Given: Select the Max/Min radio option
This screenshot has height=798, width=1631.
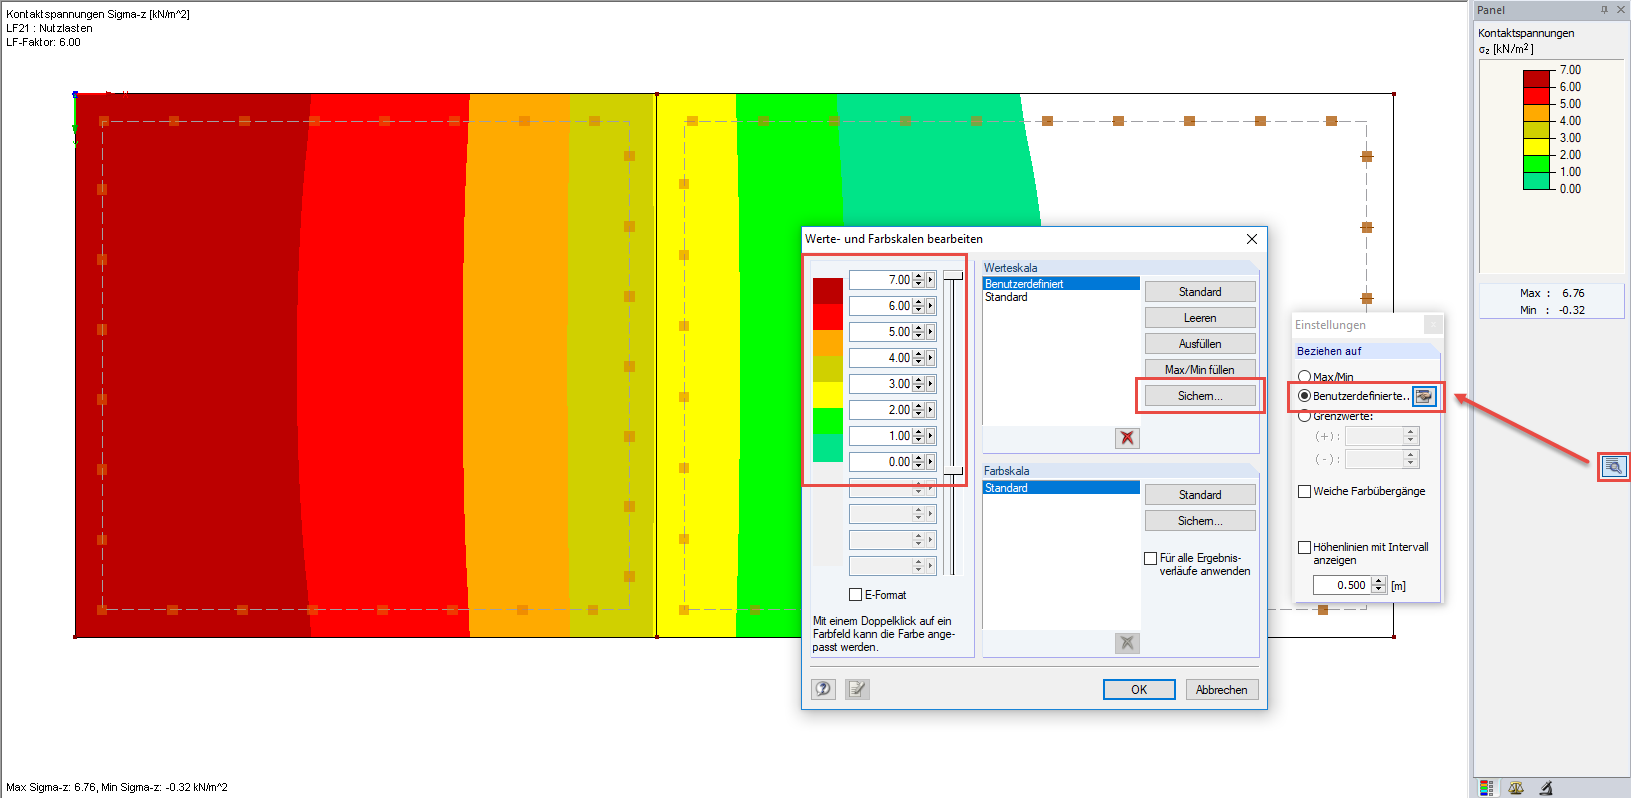Looking at the screenshot, I should click(x=1304, y=377).
